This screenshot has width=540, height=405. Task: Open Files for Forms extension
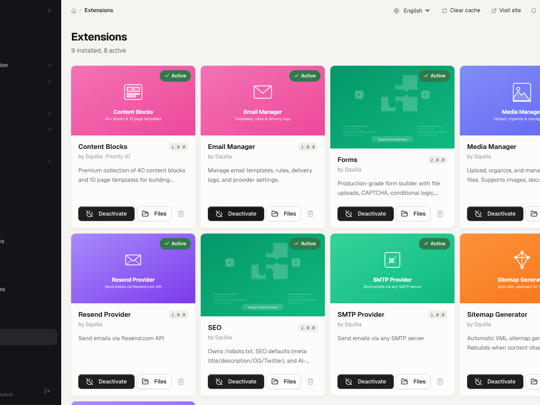(413, 214)
